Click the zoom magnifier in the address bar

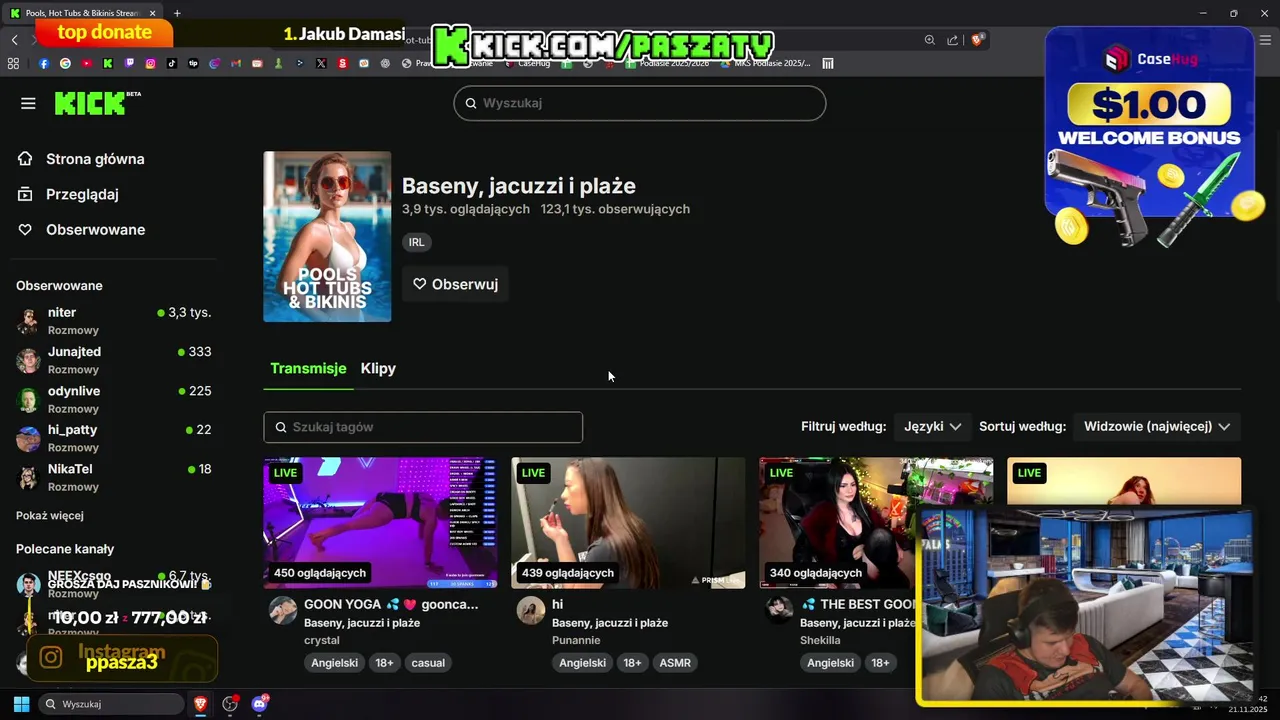pyautogui.click(x=929, y=40)
